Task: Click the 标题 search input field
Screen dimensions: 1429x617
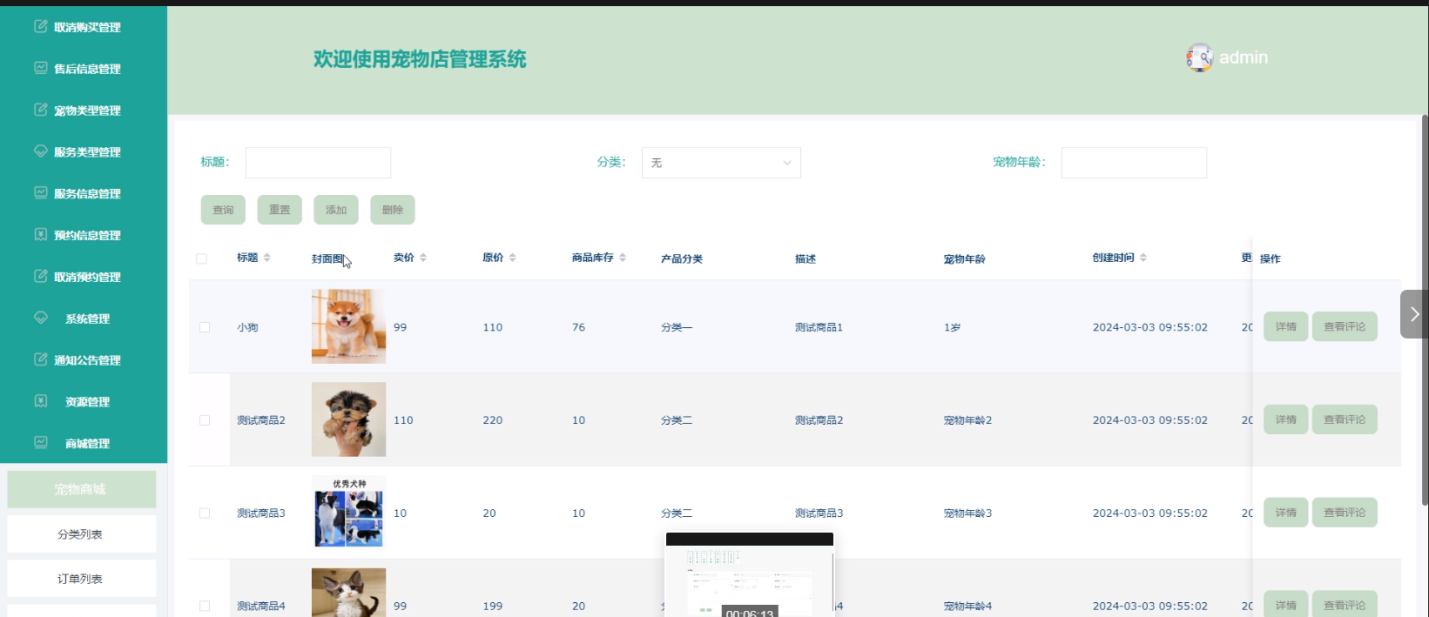Action: click(318, 163)
